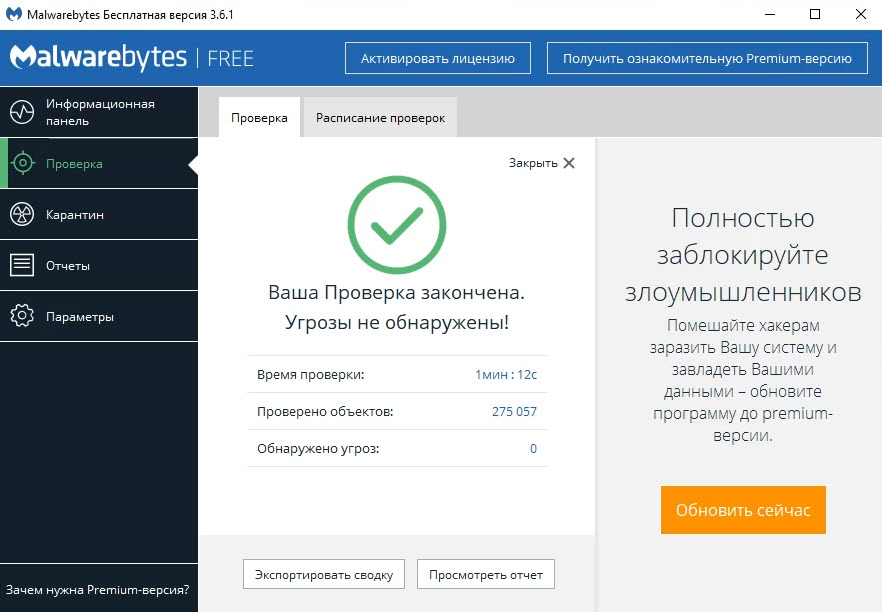Image resolution: width=882 pixels, height=612 pixels.
Task: Click the Обнаружено угроз label
Action: [318, 449]
